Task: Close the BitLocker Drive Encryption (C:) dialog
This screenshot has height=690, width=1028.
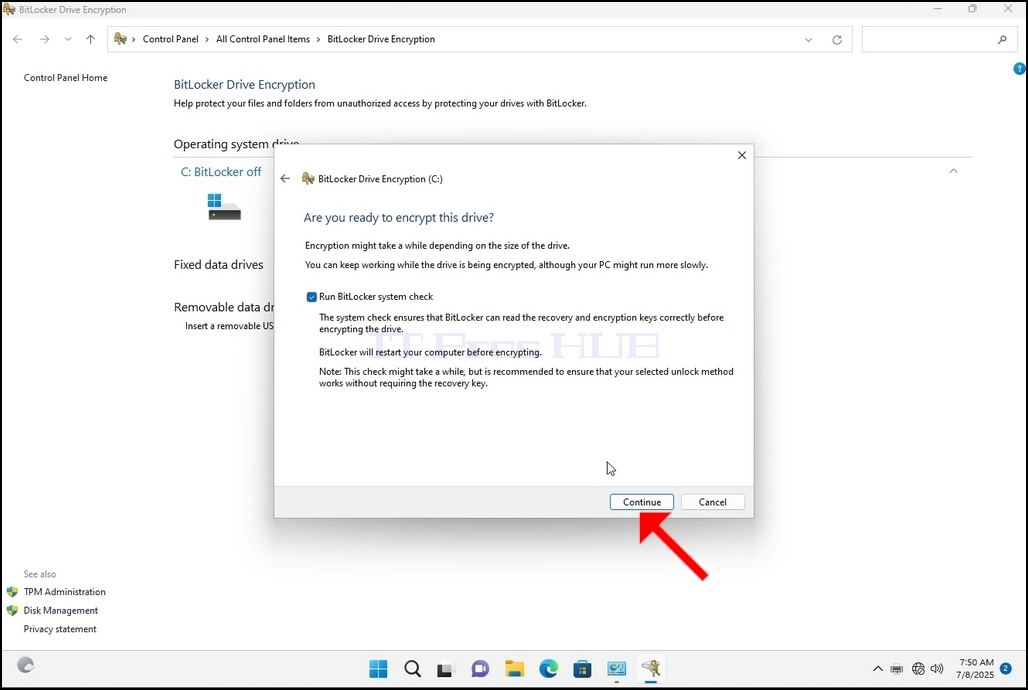Action: (x=741, y=155)
